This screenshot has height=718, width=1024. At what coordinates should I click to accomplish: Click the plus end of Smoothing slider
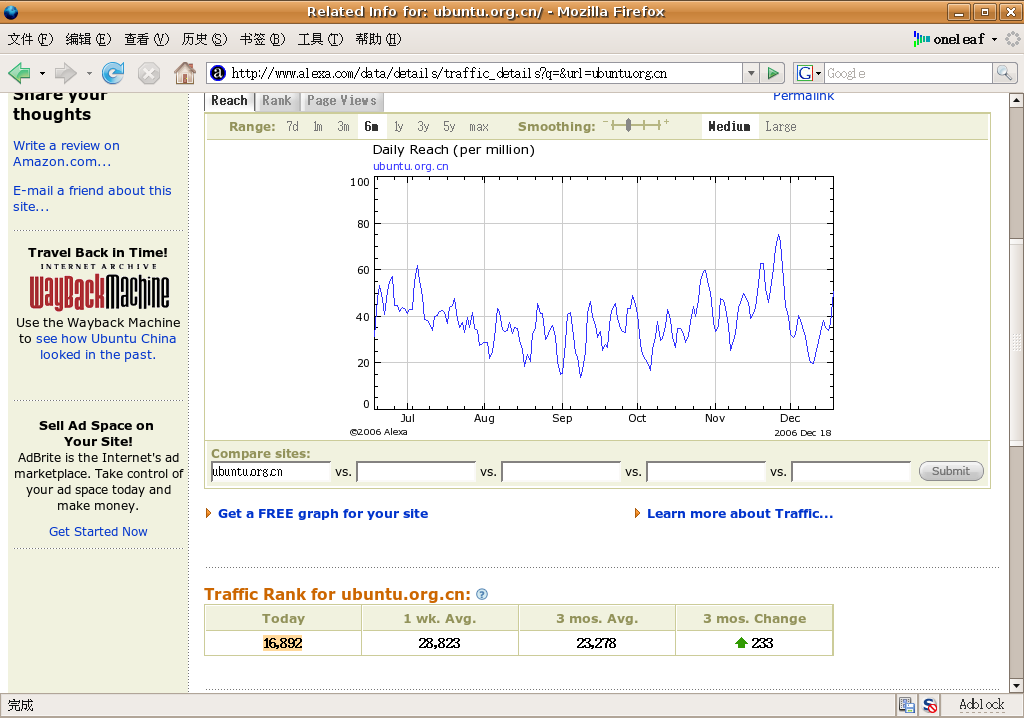pos(666,122)
